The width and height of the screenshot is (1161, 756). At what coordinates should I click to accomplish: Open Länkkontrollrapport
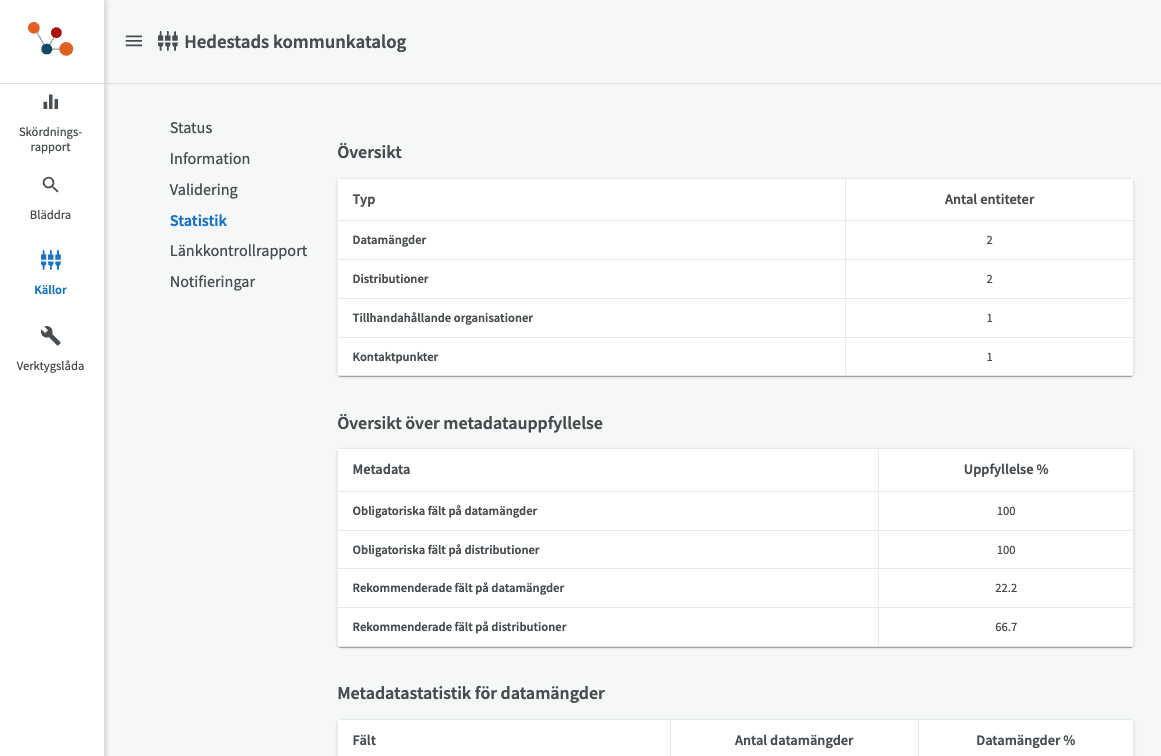[x=238, y=251]
